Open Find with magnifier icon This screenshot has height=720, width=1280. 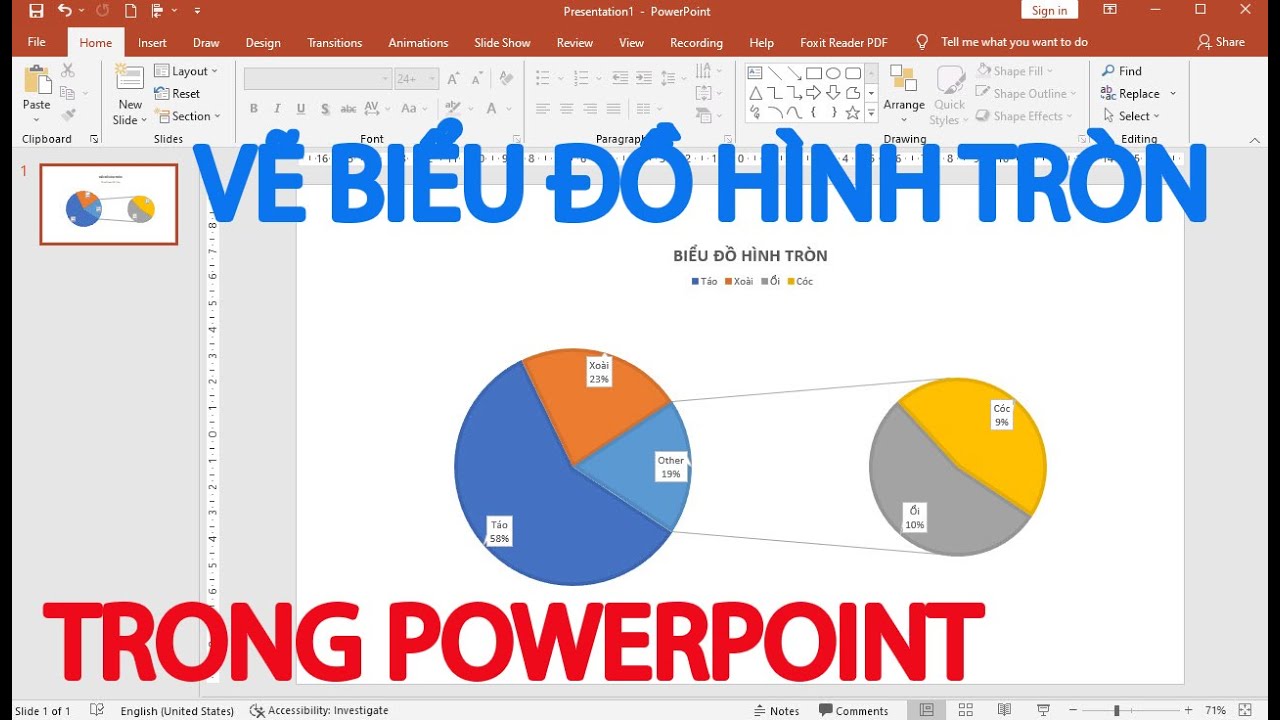(1108, 71)
